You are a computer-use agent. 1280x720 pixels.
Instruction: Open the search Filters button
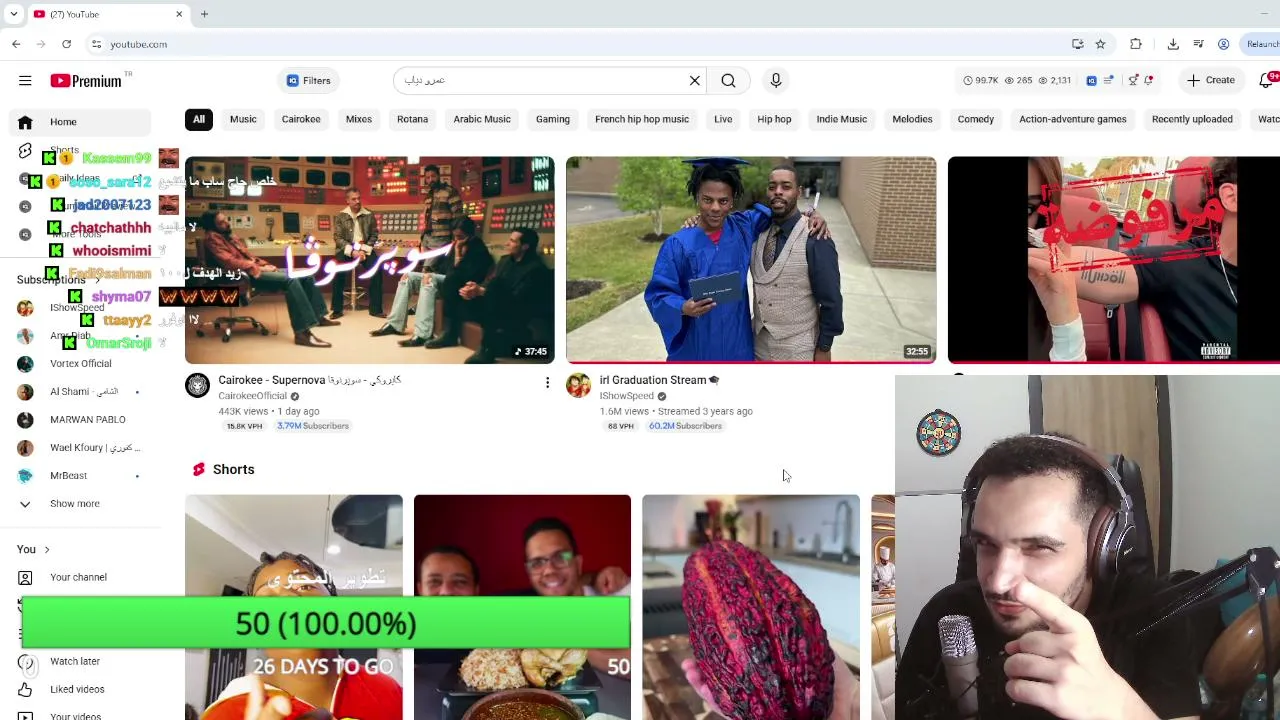tap(309, 81)
